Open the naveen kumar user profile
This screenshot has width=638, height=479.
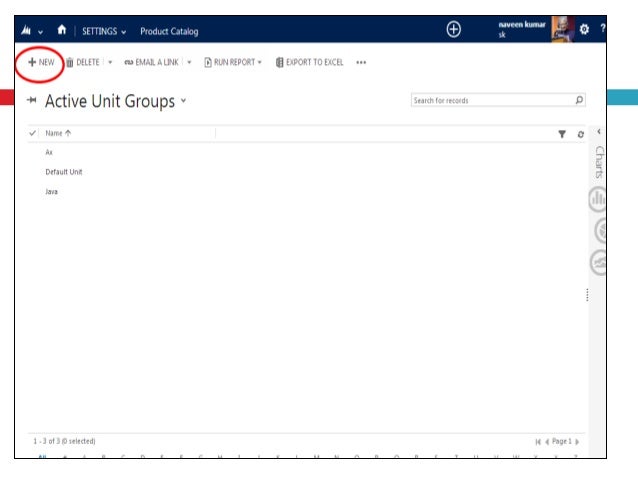tap(522, 29)
